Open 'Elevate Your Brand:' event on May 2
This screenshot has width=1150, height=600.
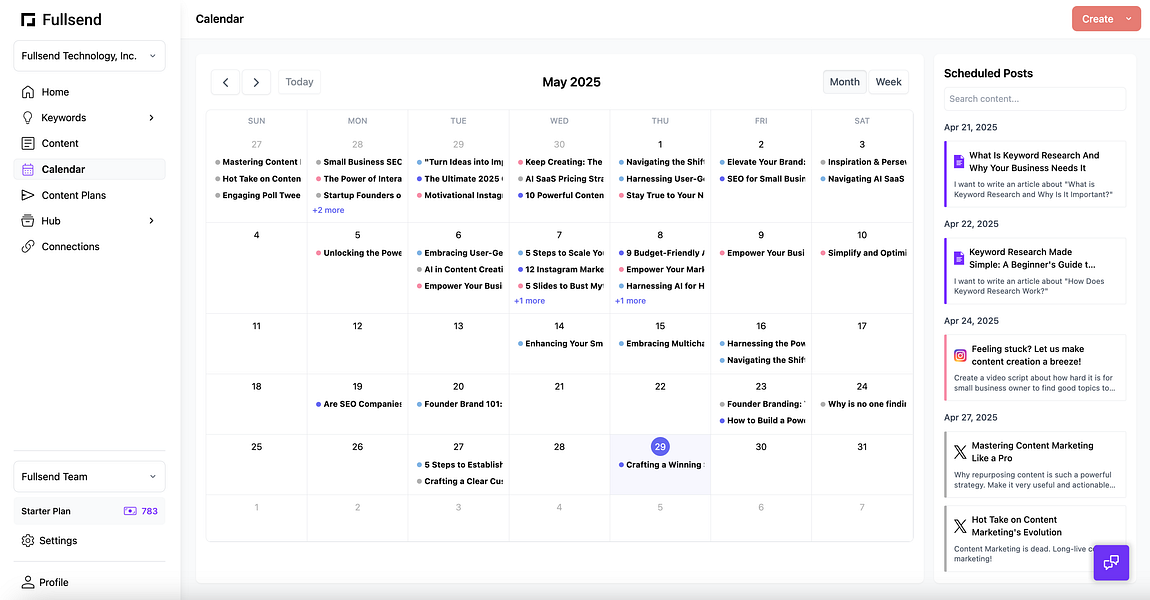pyautogui.click(x=761, y=162)
